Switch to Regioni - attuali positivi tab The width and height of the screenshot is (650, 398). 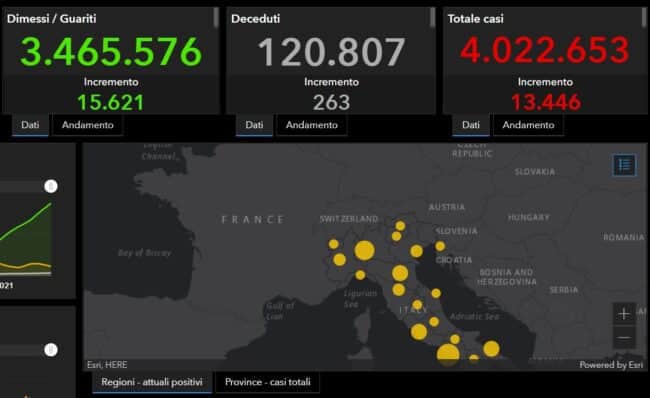(152, 382)
